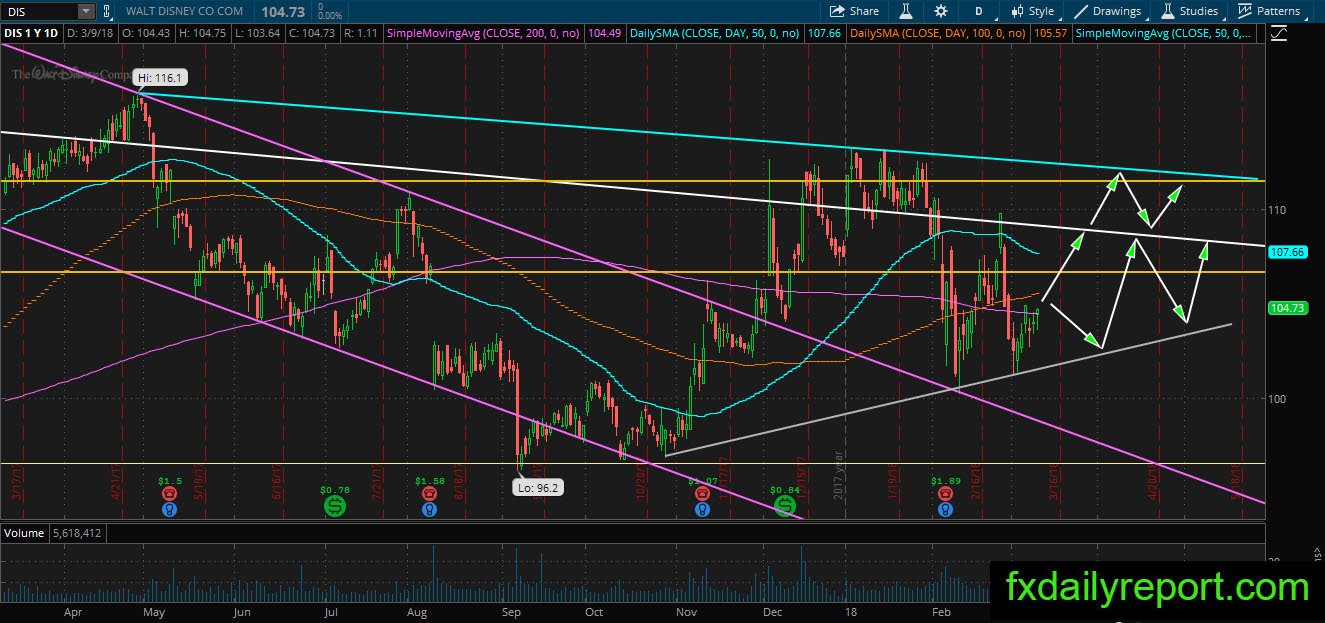Click the red earnings phone icon under $1.5

tap(169, 494)
